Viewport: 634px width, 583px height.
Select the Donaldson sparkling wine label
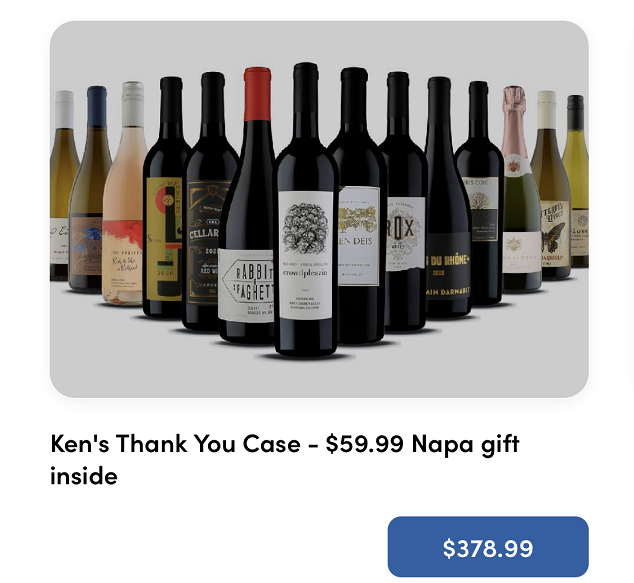pyautogui.click(x=522, y=253)
